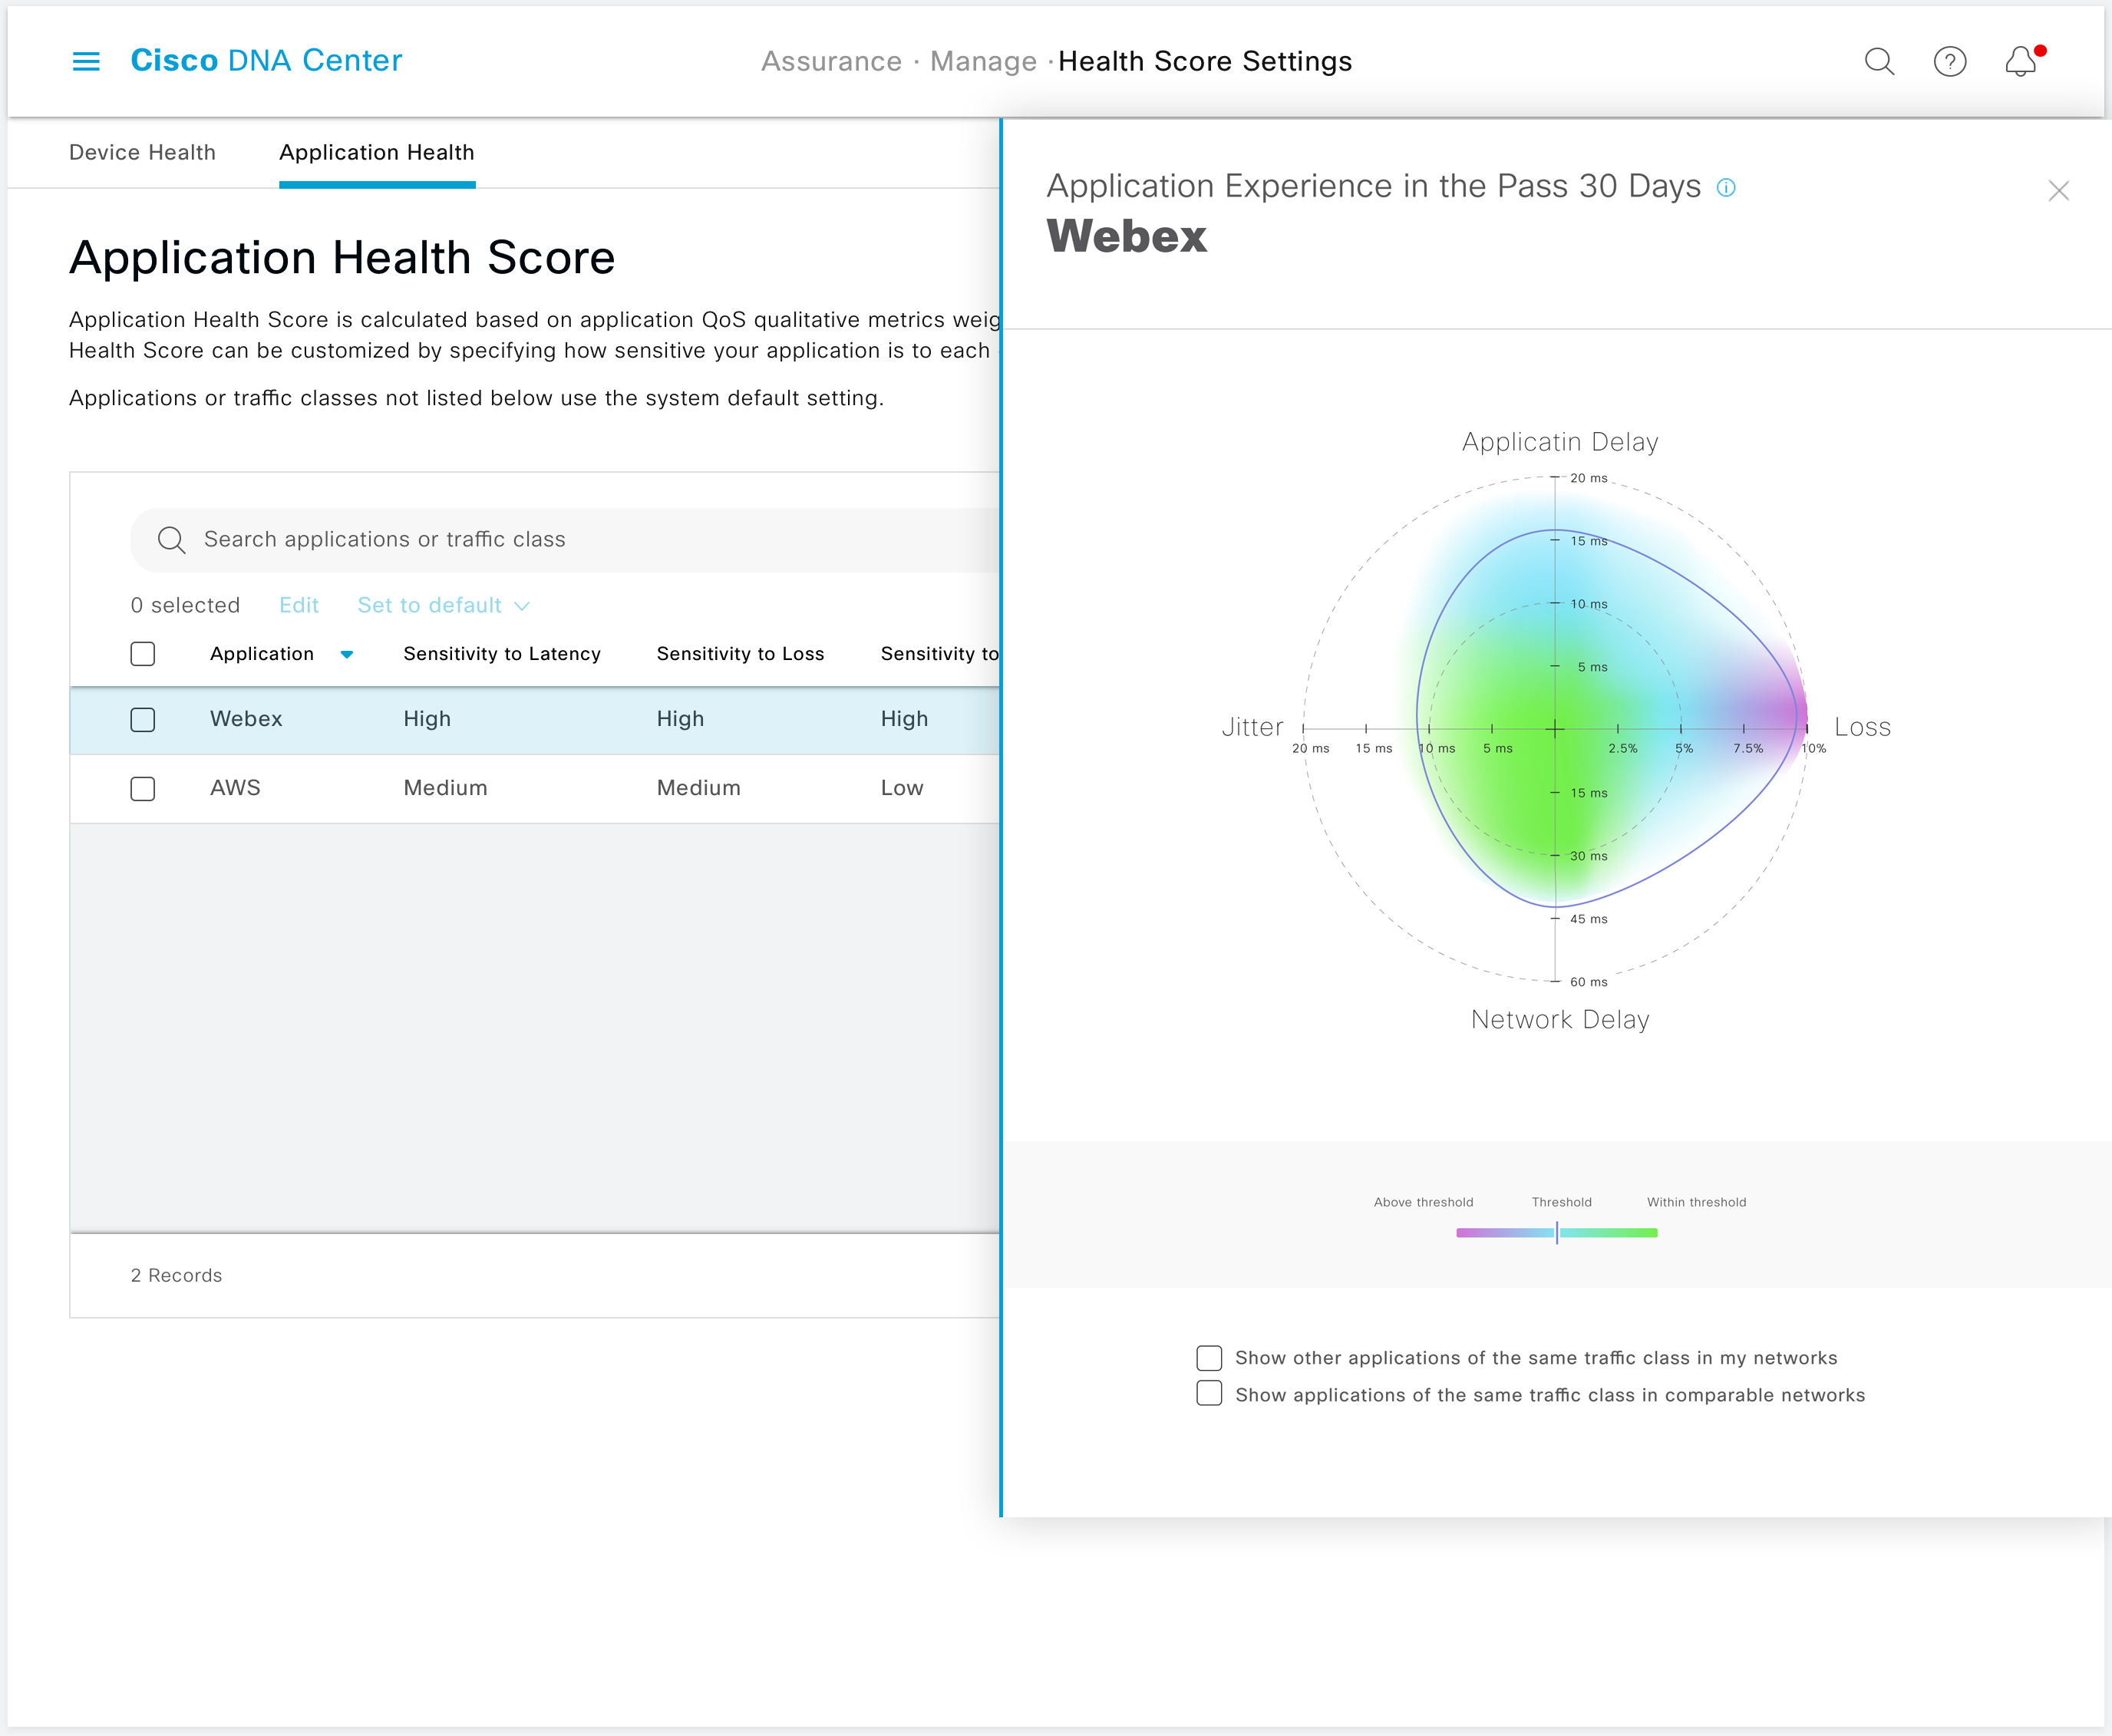Open the notifications bell icon

[2021, 61]
